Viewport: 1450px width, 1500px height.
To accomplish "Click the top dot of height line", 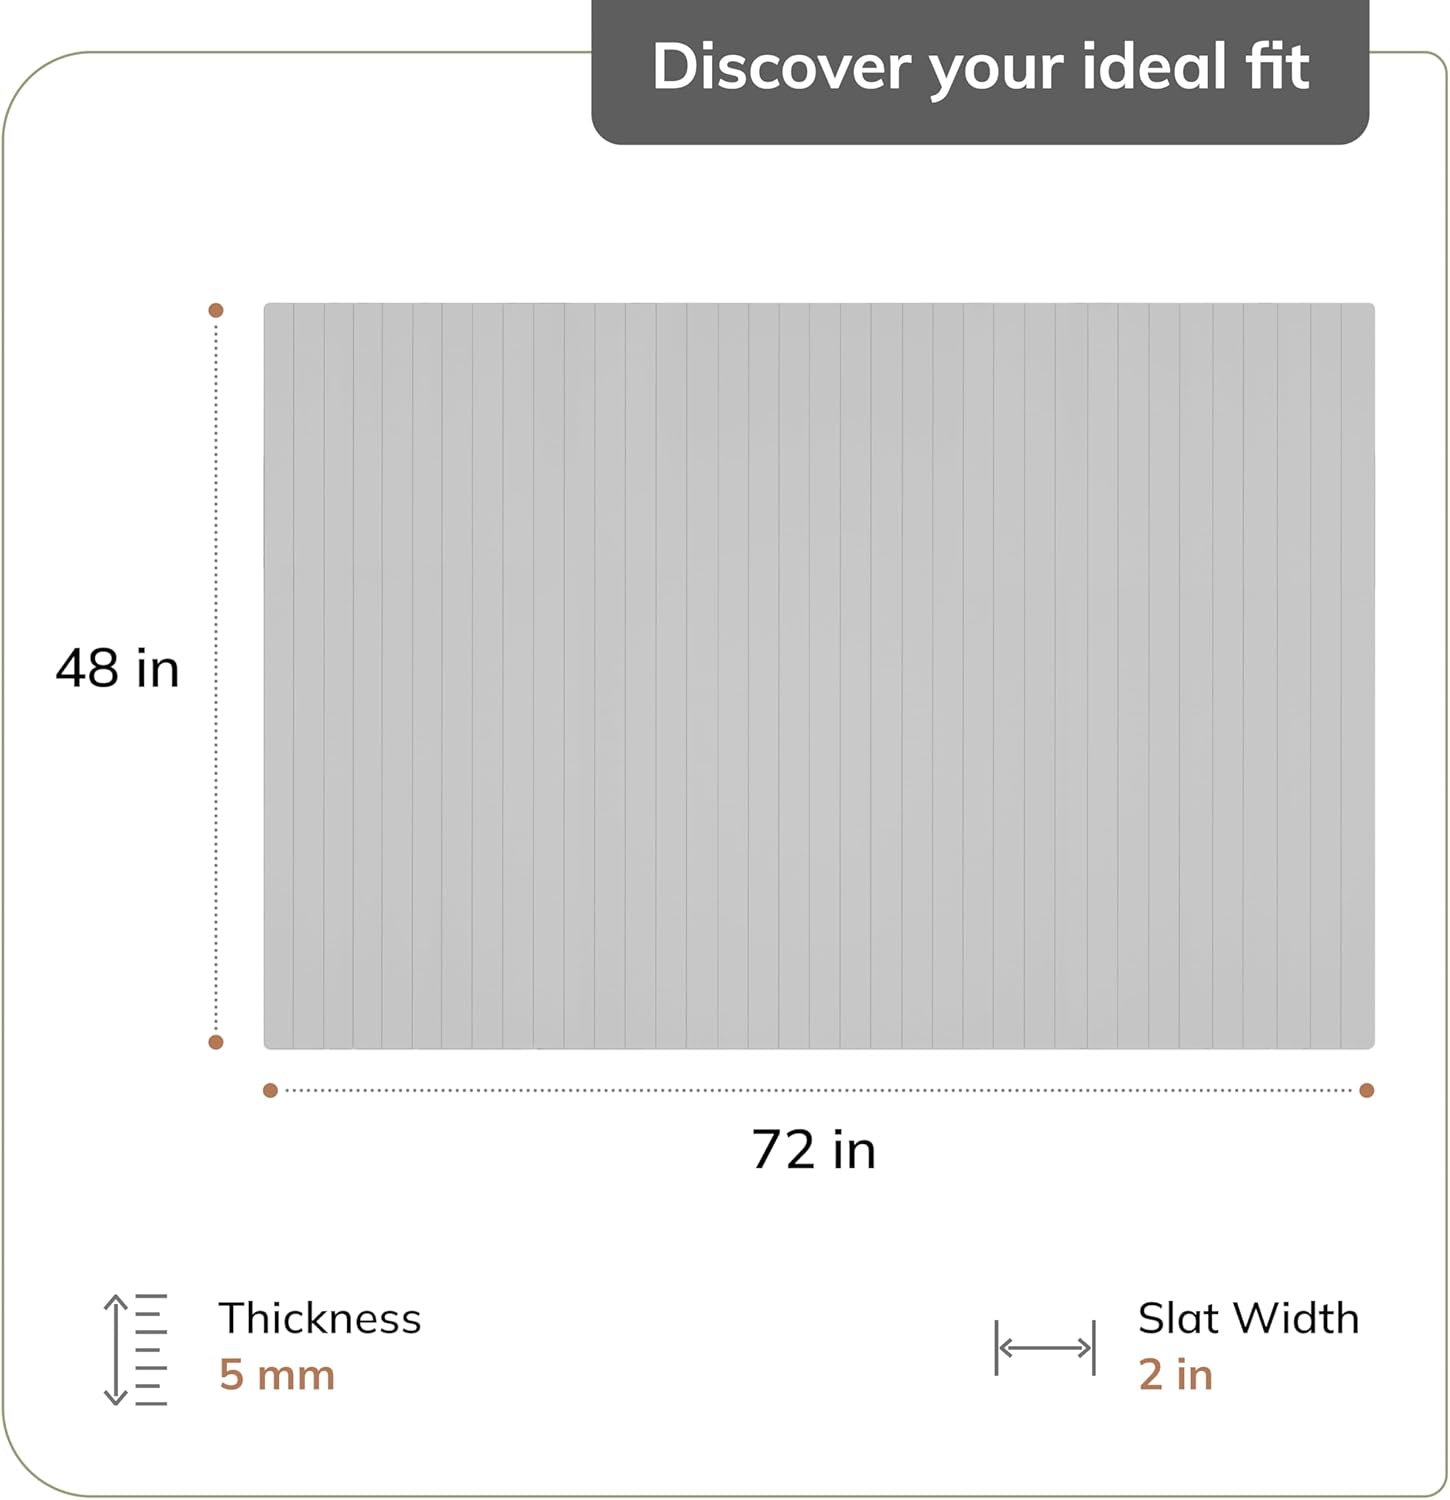I will point(216,311).
